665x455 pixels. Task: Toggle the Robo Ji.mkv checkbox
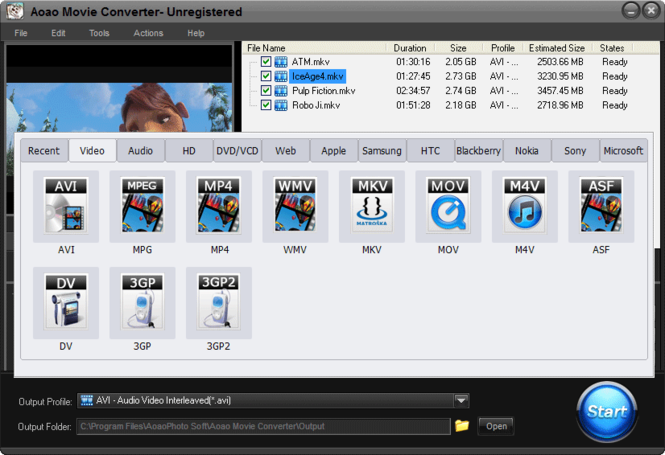pyautogui.click(x=266, y=105)
